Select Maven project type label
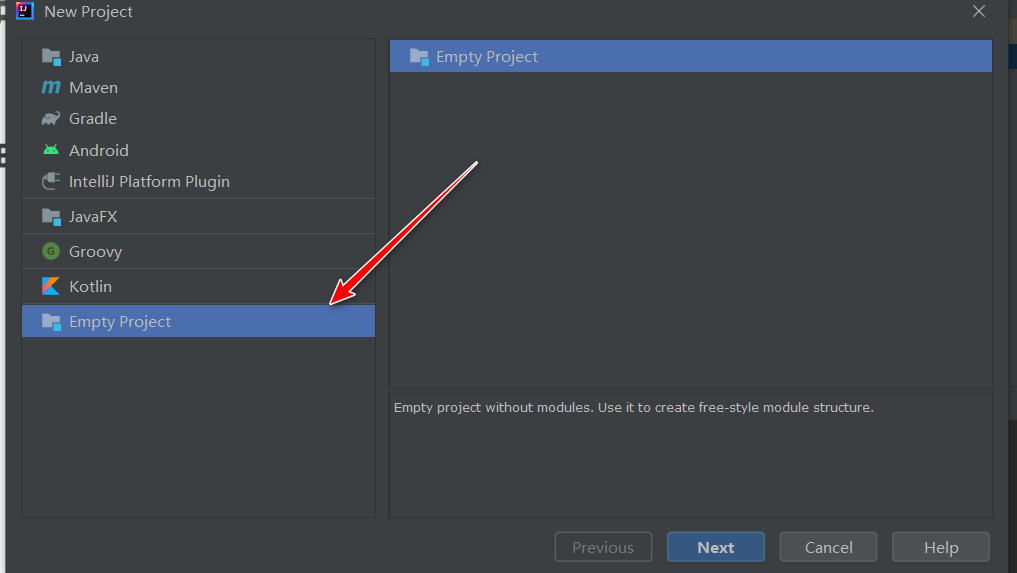Screen dimensions: 1017x573 tap(93, 88)
